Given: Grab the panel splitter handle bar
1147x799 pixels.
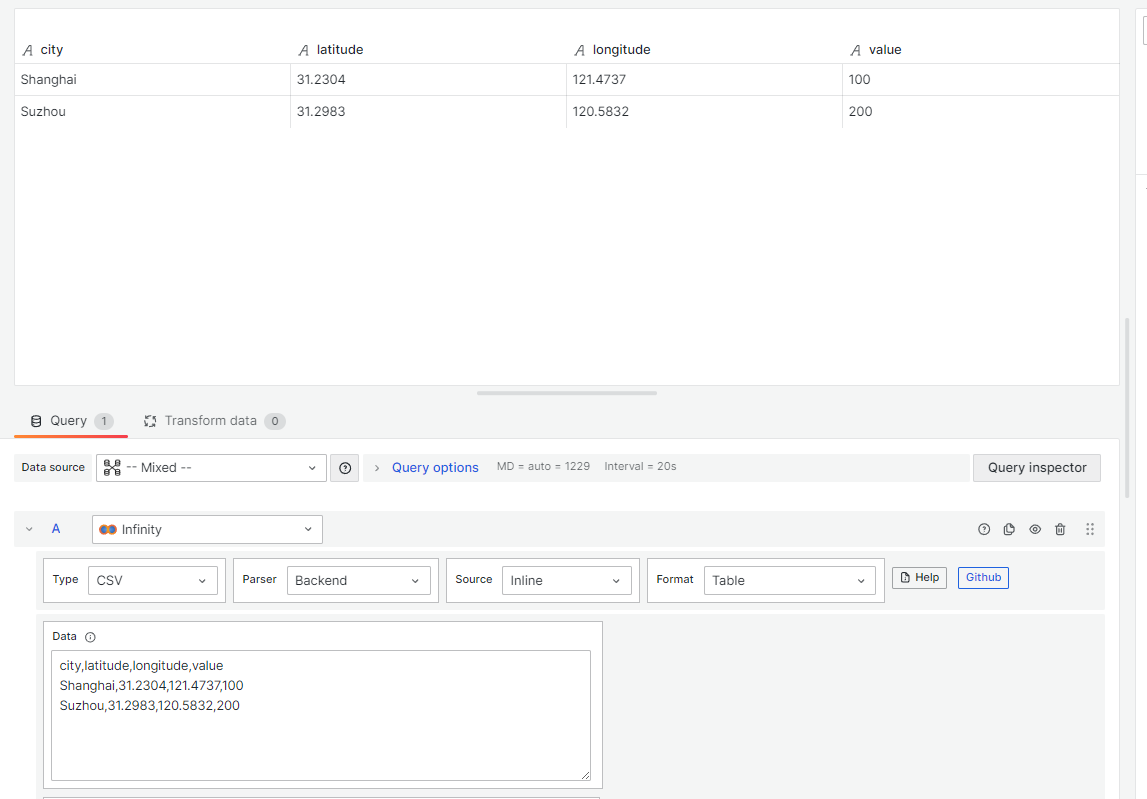Looking at the screenshot, I should (567, 393).
